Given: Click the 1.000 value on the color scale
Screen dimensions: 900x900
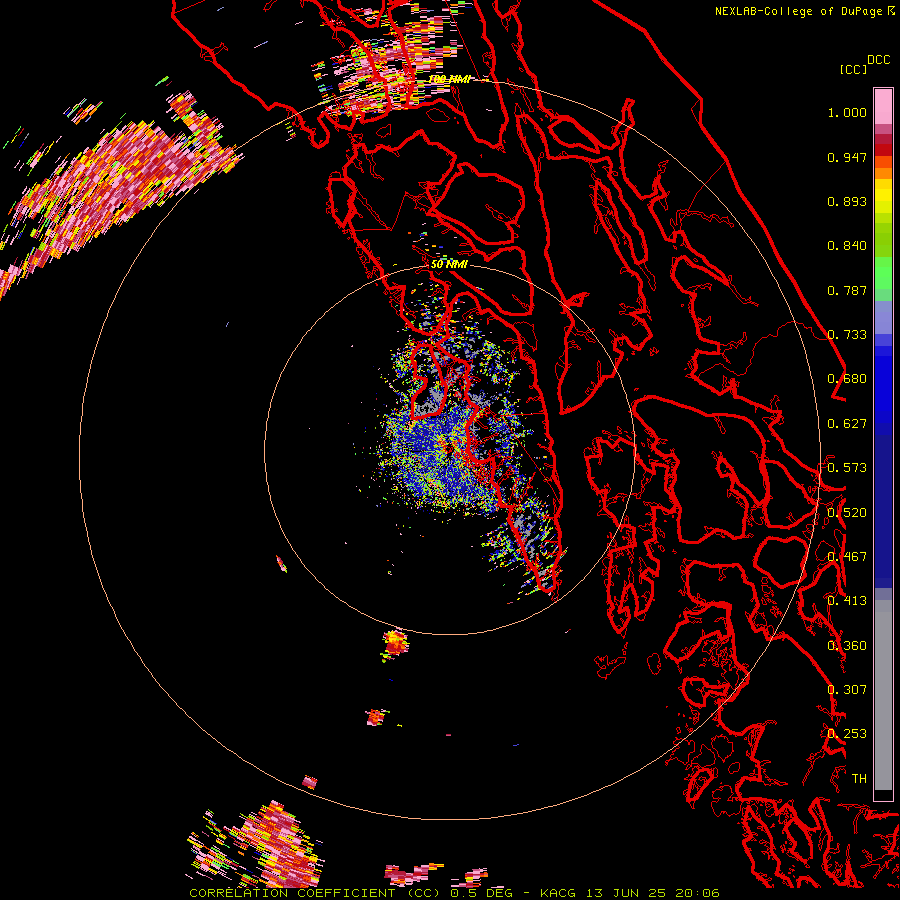Looking at the screenshot, I should point(847,112).
